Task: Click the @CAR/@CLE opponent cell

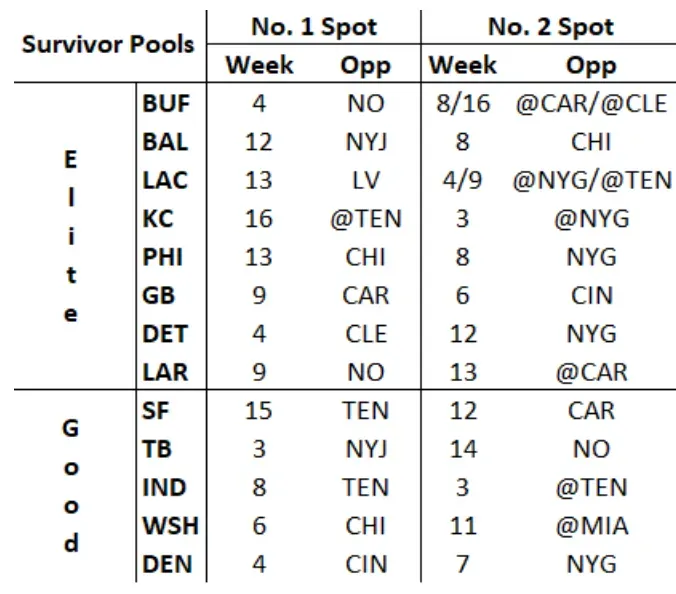Action: [591, 102]
